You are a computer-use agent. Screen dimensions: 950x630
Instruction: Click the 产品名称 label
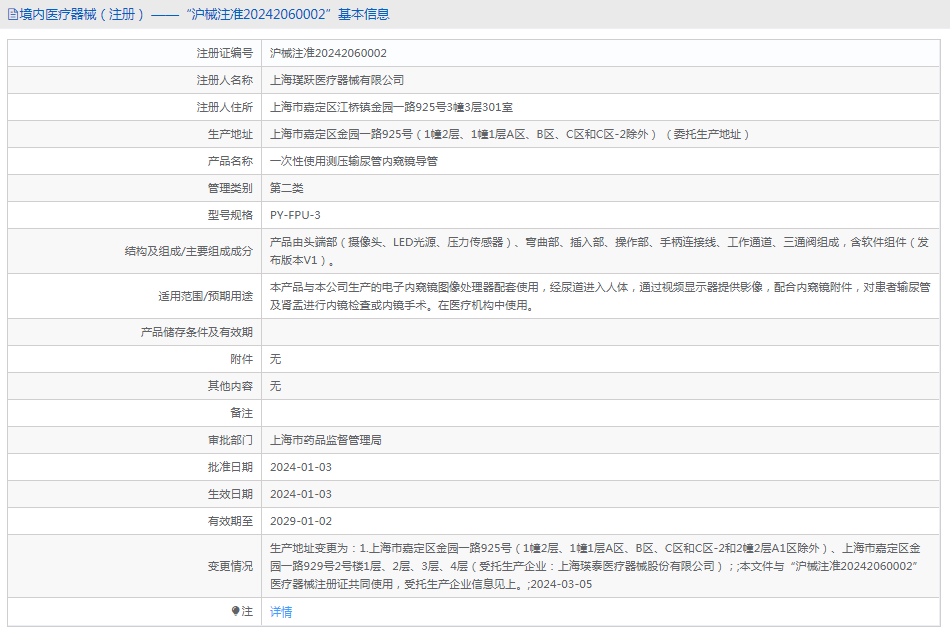pos(230,161)
